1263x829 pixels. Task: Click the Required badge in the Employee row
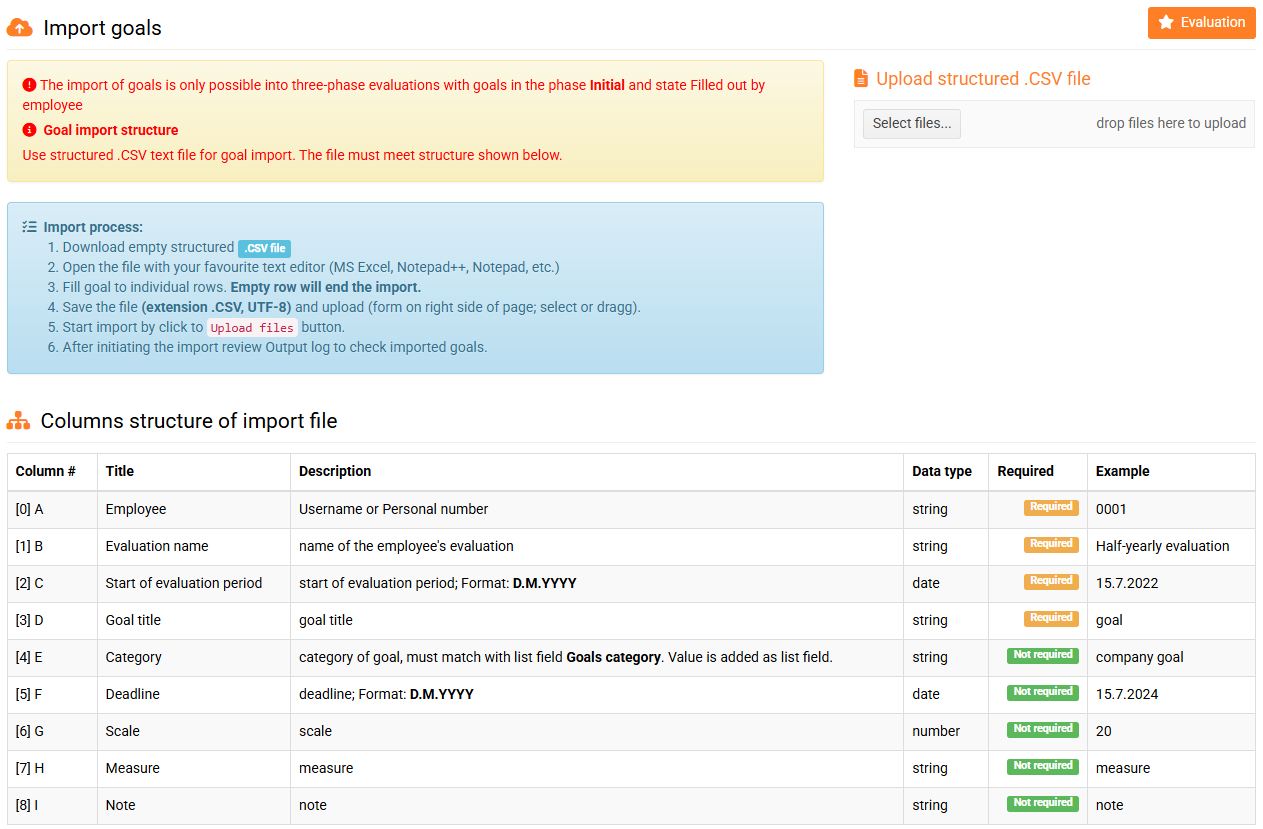click(x=1051, y=507)
